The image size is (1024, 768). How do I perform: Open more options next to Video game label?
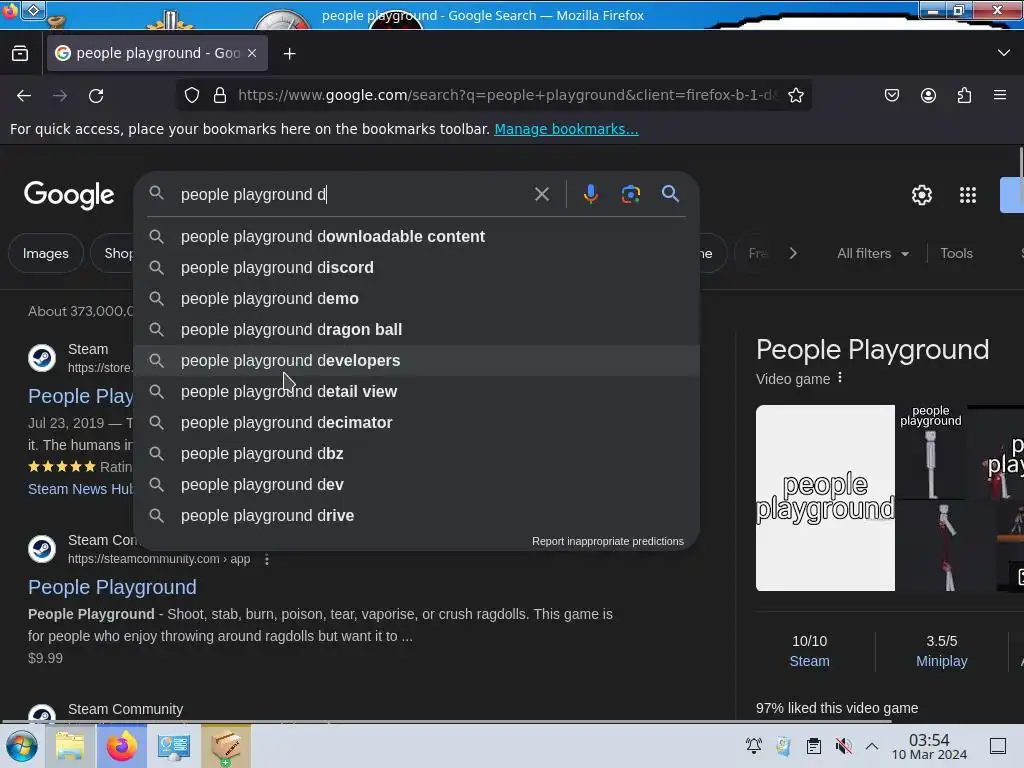(x=840, y=377)
